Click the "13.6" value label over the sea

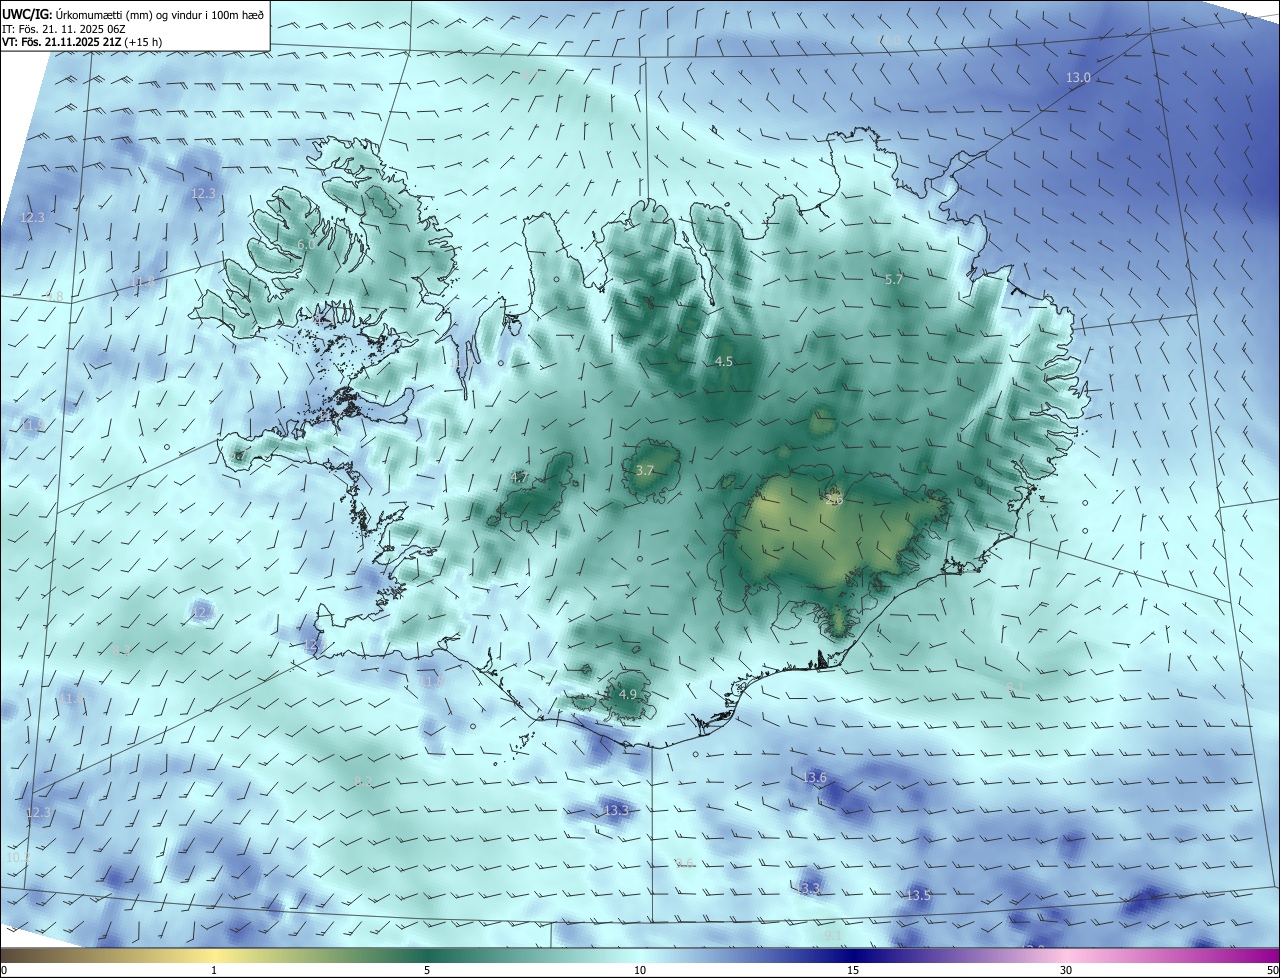point(815,778)
